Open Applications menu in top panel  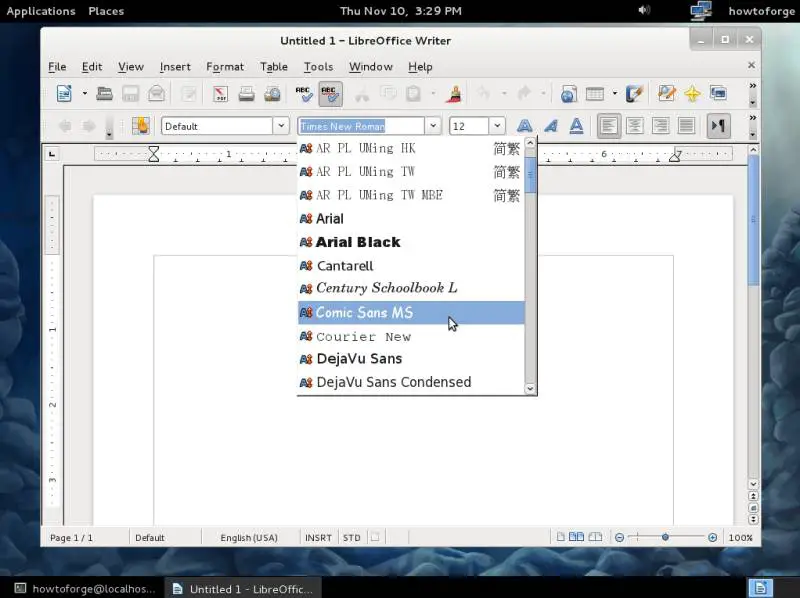41,11
